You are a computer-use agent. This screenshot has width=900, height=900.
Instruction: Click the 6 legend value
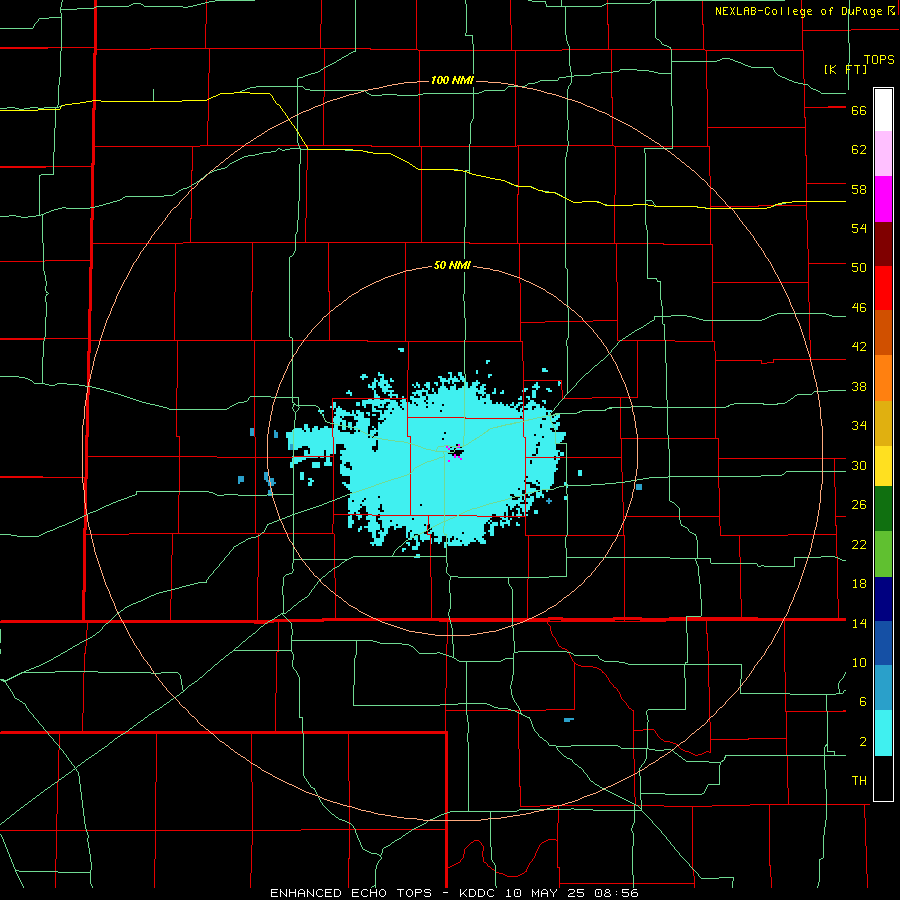(863, 702)
